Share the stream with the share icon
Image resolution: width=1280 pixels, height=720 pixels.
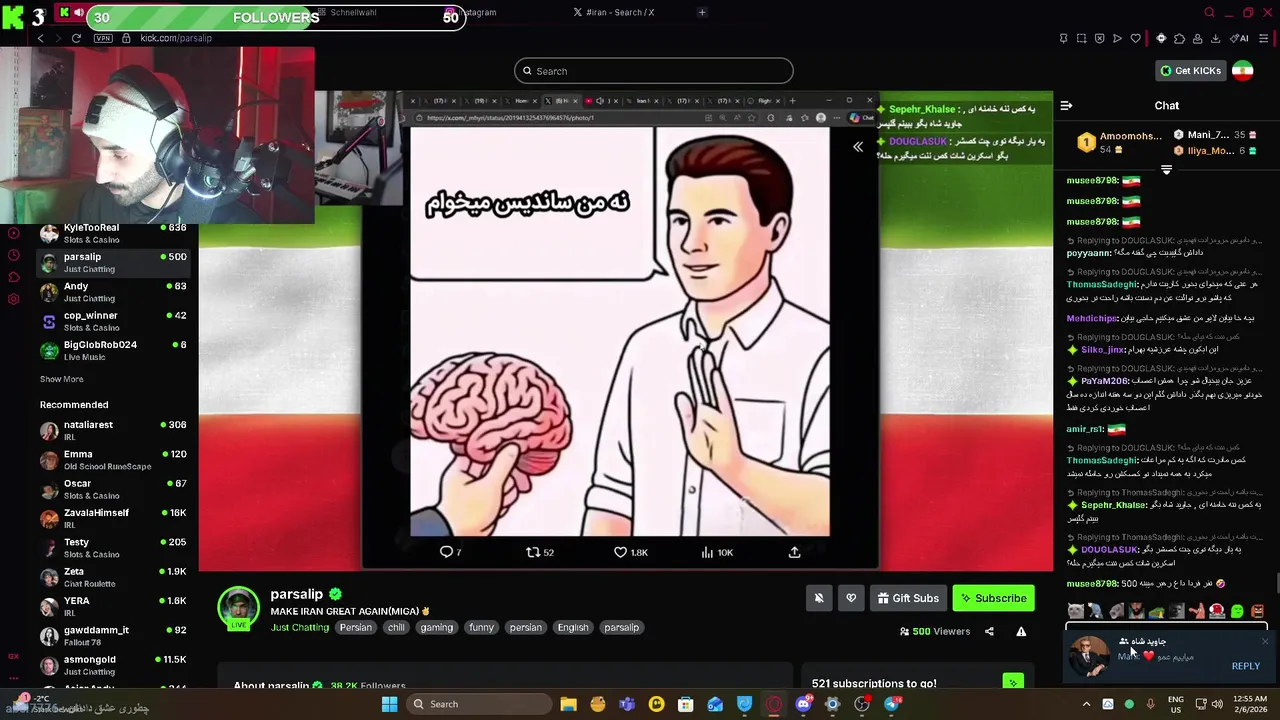pos(989,631)
